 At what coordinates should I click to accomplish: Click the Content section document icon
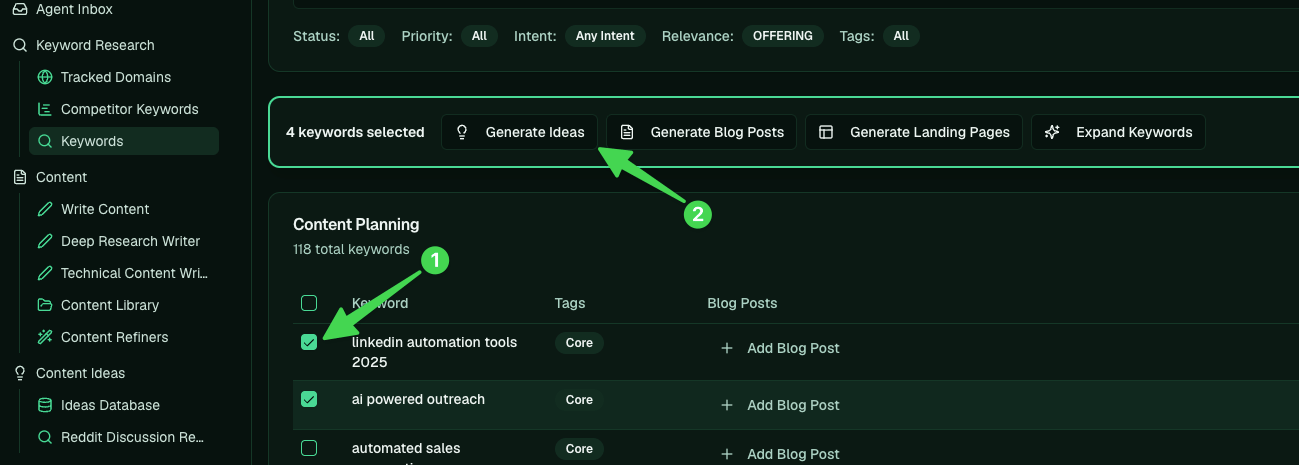[x=19, y=177]
